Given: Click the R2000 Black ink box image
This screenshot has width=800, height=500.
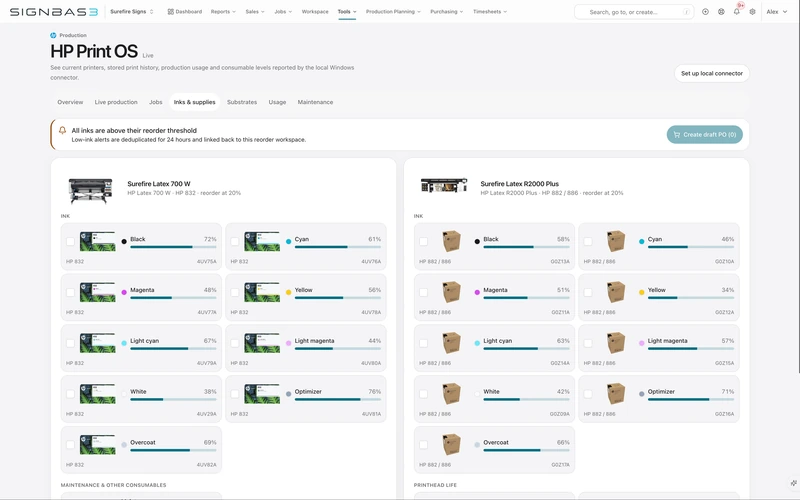Looking at the screenshot, I should [x=452, y=241].
